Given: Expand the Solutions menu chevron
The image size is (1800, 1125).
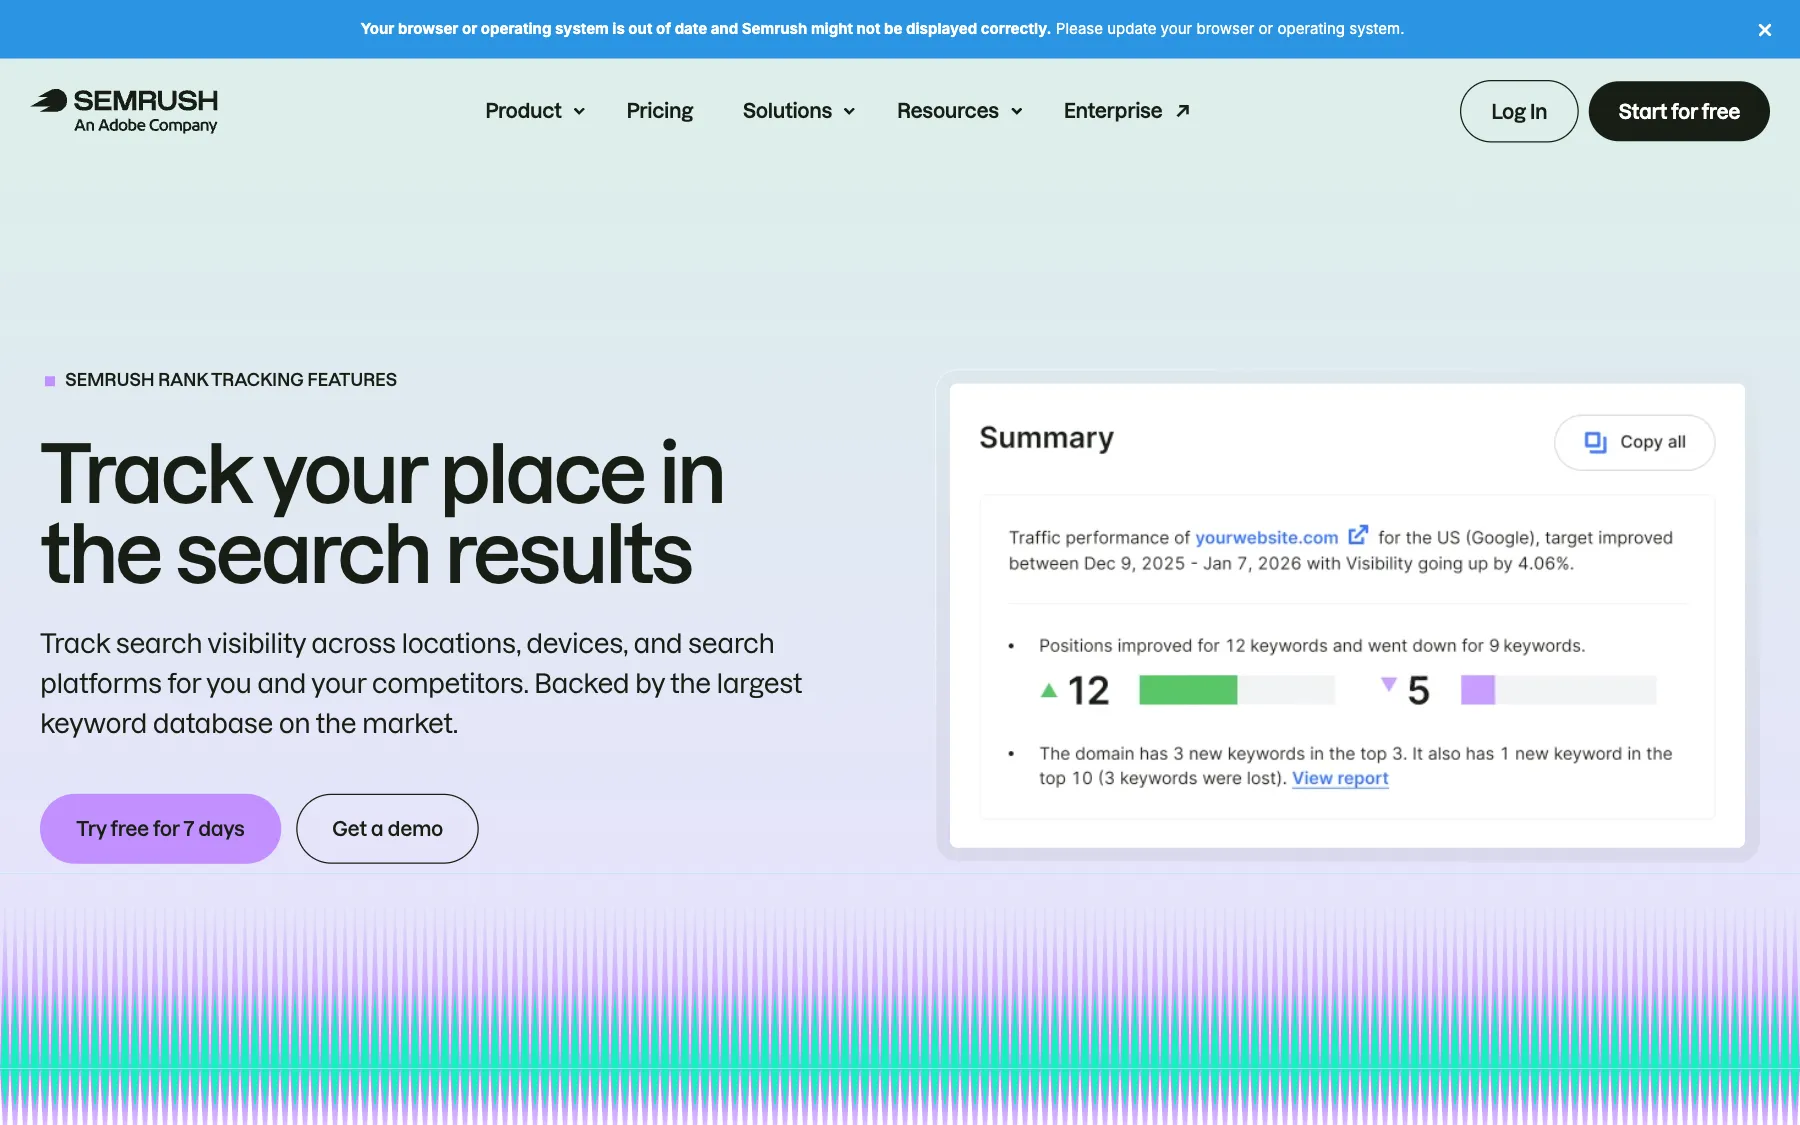Looking at the screenshot, I should (x=849, y=112).
